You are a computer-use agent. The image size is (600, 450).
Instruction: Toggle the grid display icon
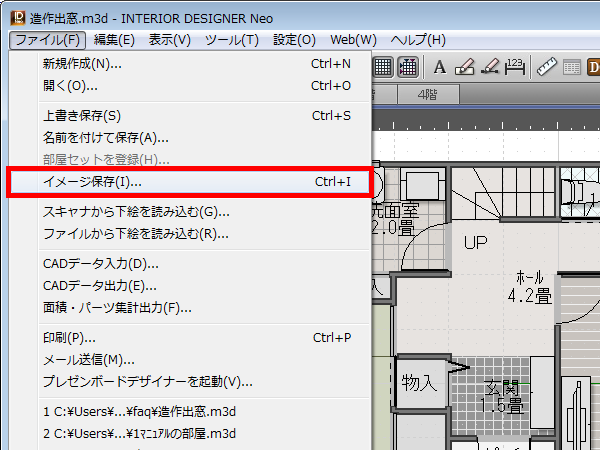tap(383, 67)
